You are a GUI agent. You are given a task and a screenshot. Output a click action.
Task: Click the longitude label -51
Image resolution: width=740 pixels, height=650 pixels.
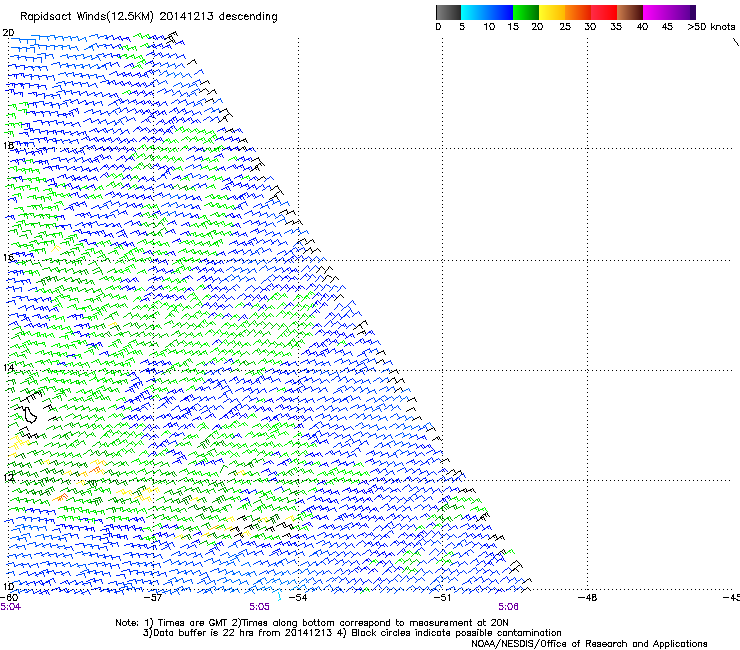[442, 598]
